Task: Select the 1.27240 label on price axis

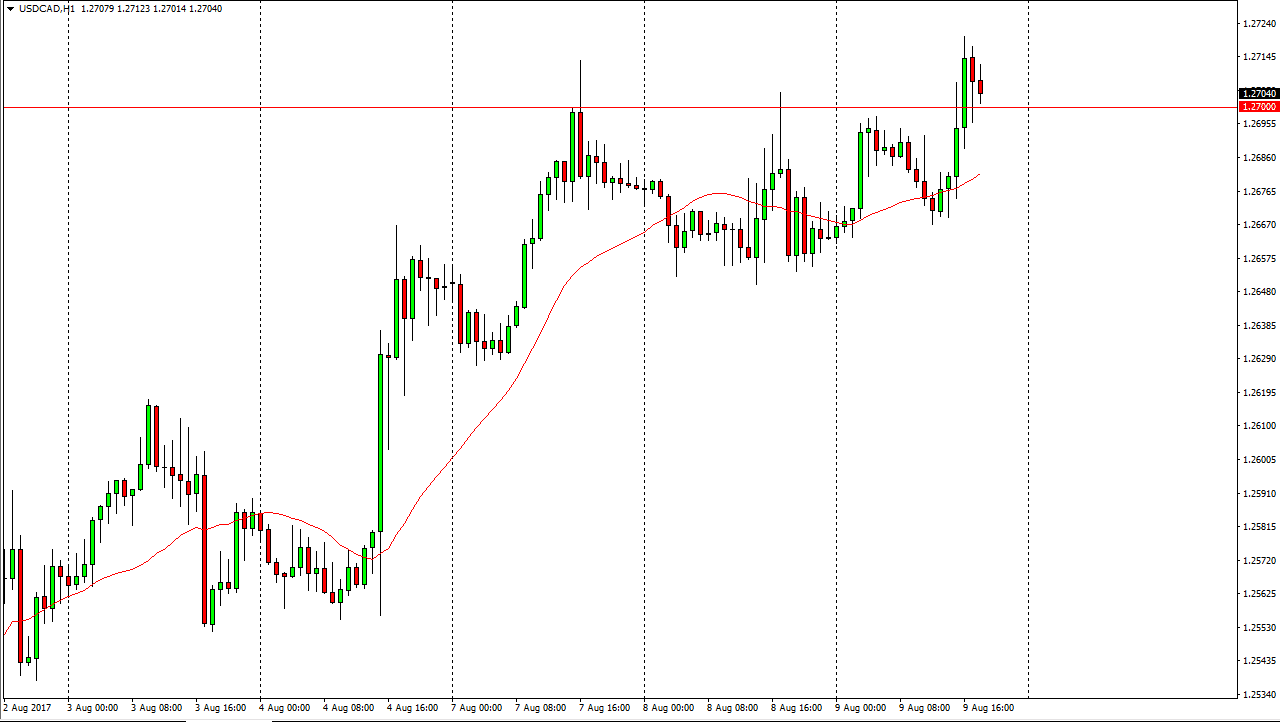Action: (x=1258, y=24)
